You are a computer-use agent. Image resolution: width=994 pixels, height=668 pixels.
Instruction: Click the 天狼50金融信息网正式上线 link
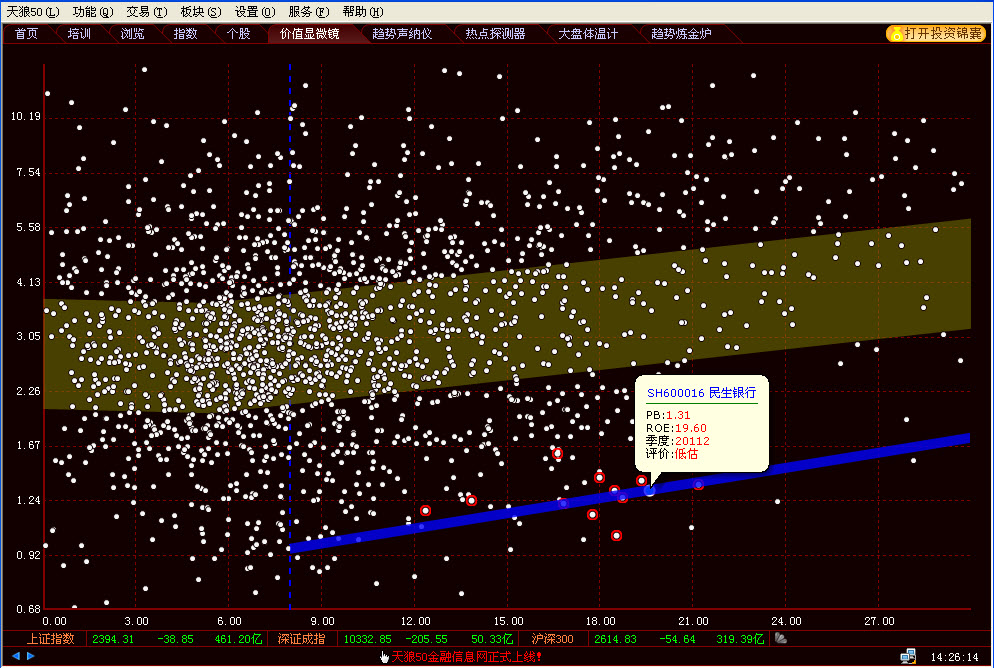click(x=466, y=657)
